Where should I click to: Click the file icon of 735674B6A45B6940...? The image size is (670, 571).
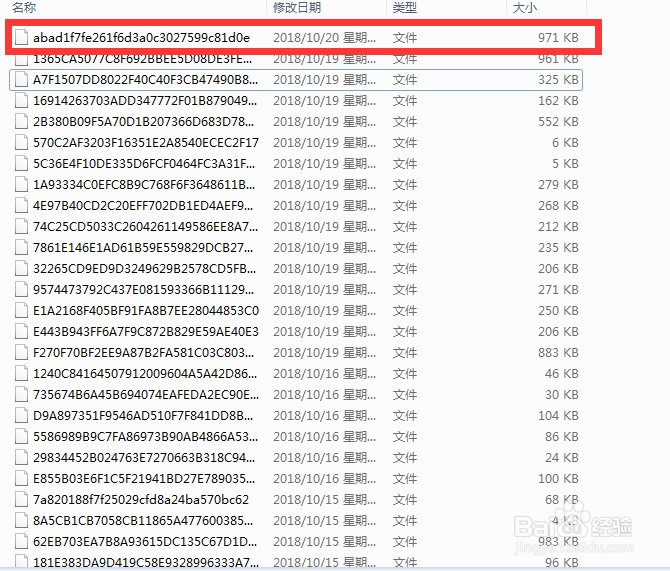(x=21, y=394)
